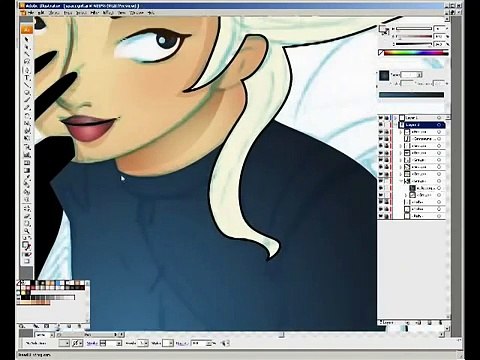480x360 pixels.
Task: Click Adobe logo at top of toolbox
Action: pyautogui.click(x=27, y=30)
